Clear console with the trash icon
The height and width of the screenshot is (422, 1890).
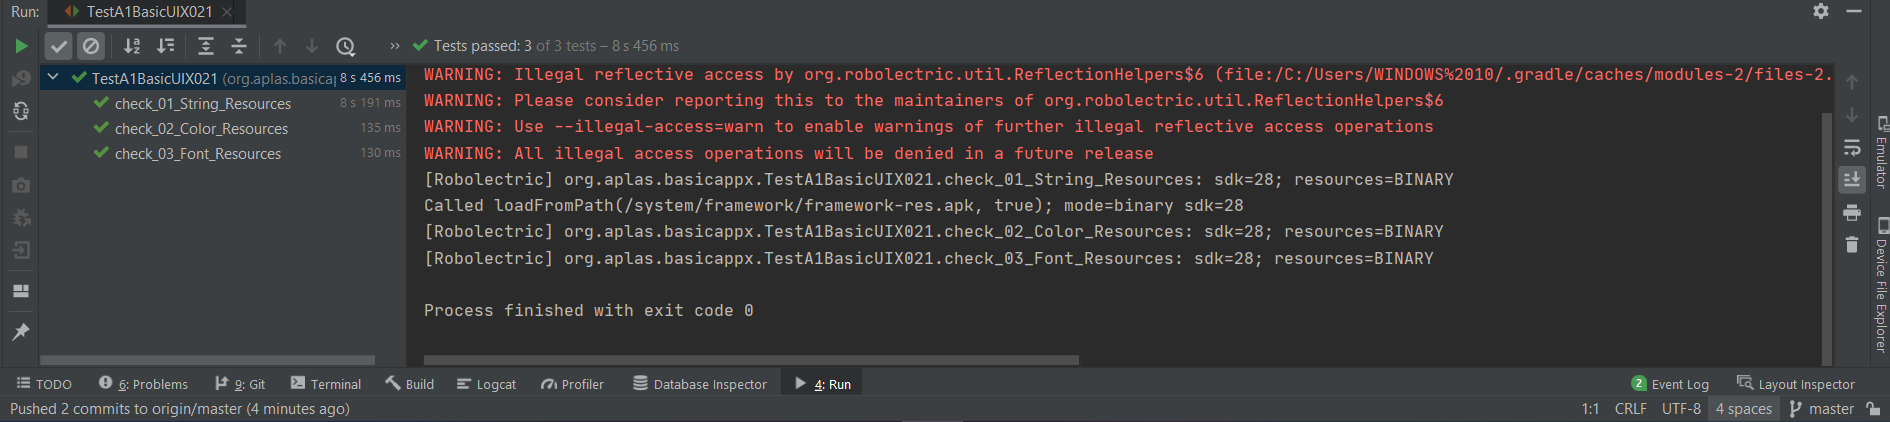point(1852,245)
